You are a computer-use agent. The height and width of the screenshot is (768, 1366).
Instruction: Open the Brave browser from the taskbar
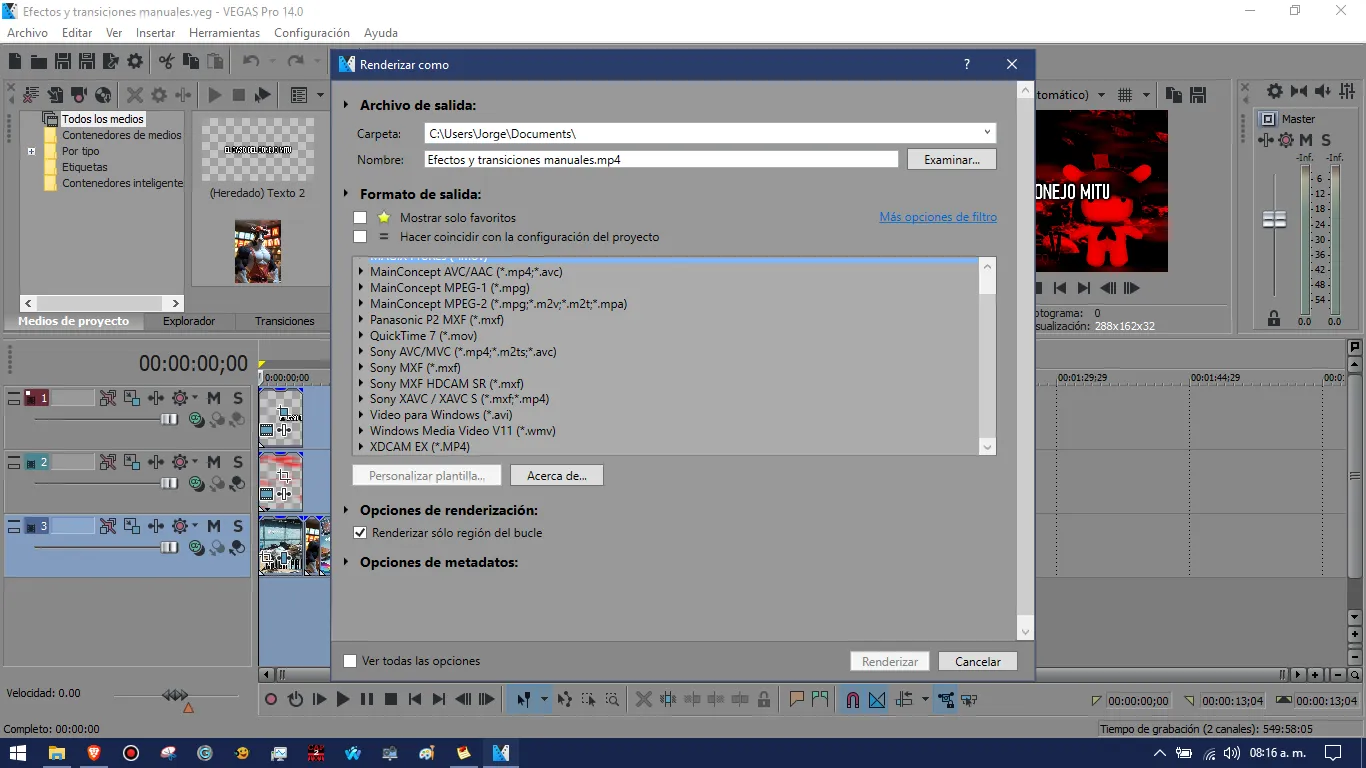click(x=94, y=753)
